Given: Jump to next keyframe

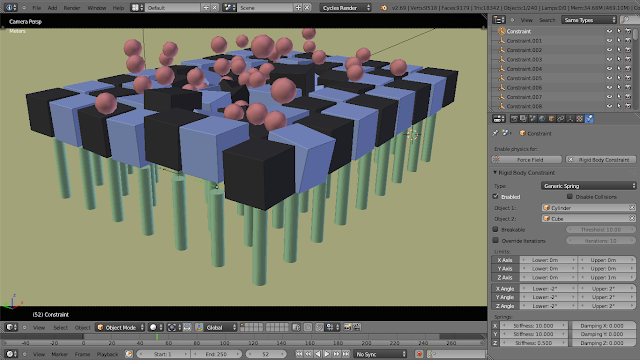Looking at the screenshot, I should coord(337,354).
